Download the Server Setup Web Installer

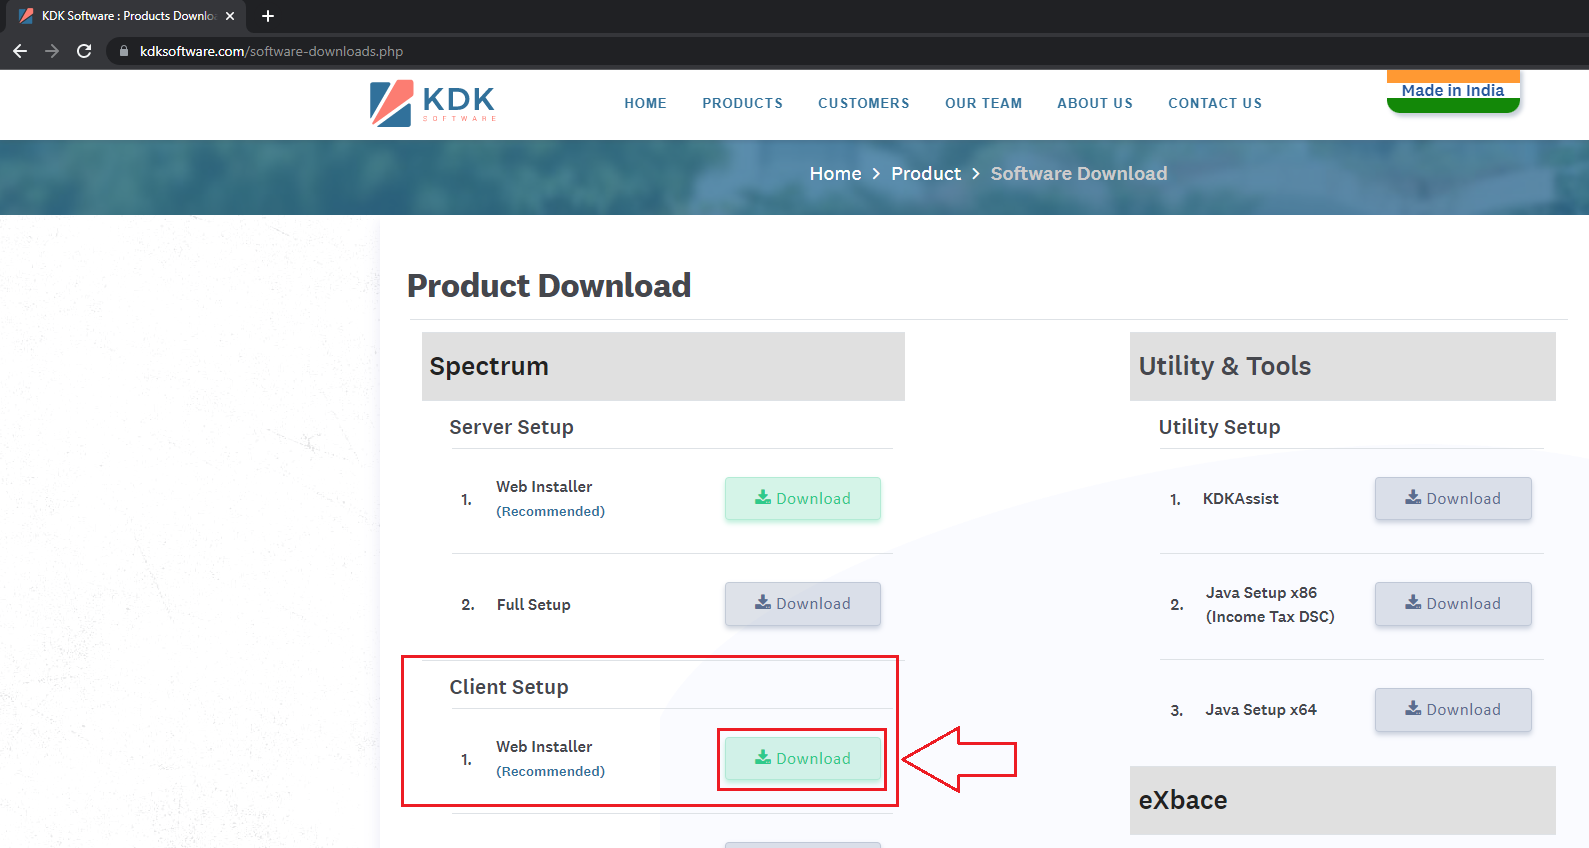(803, 498)
